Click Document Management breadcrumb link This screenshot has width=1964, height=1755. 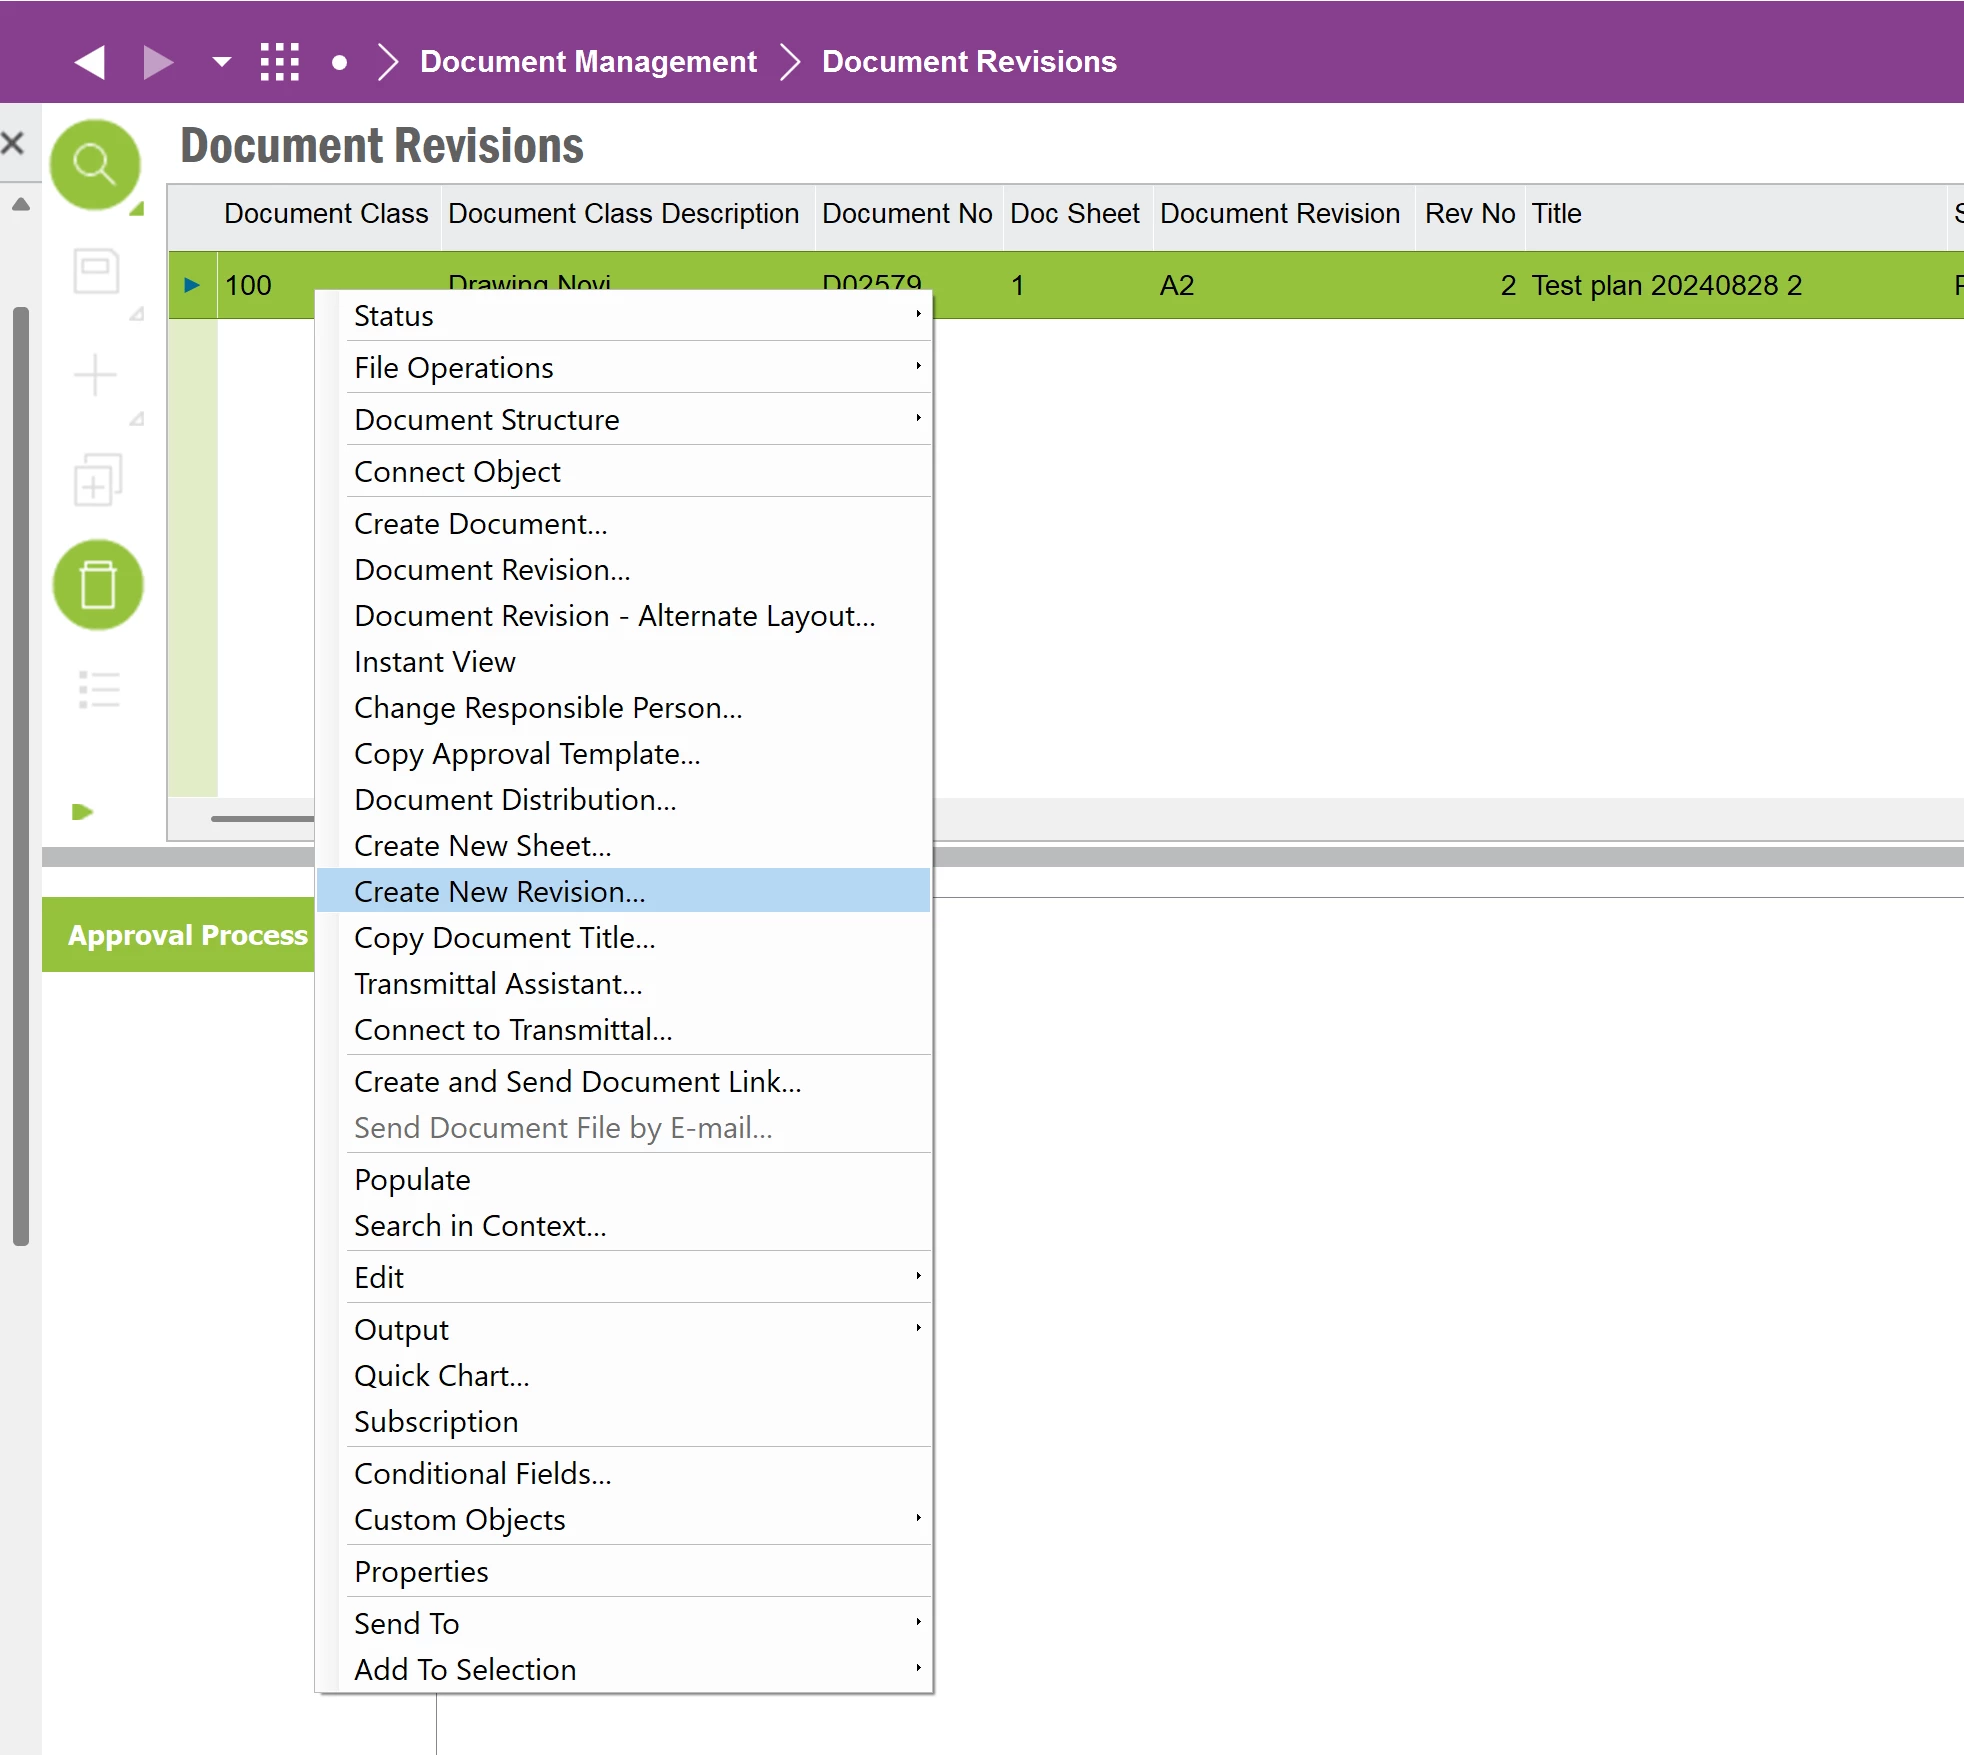point(588,62)
